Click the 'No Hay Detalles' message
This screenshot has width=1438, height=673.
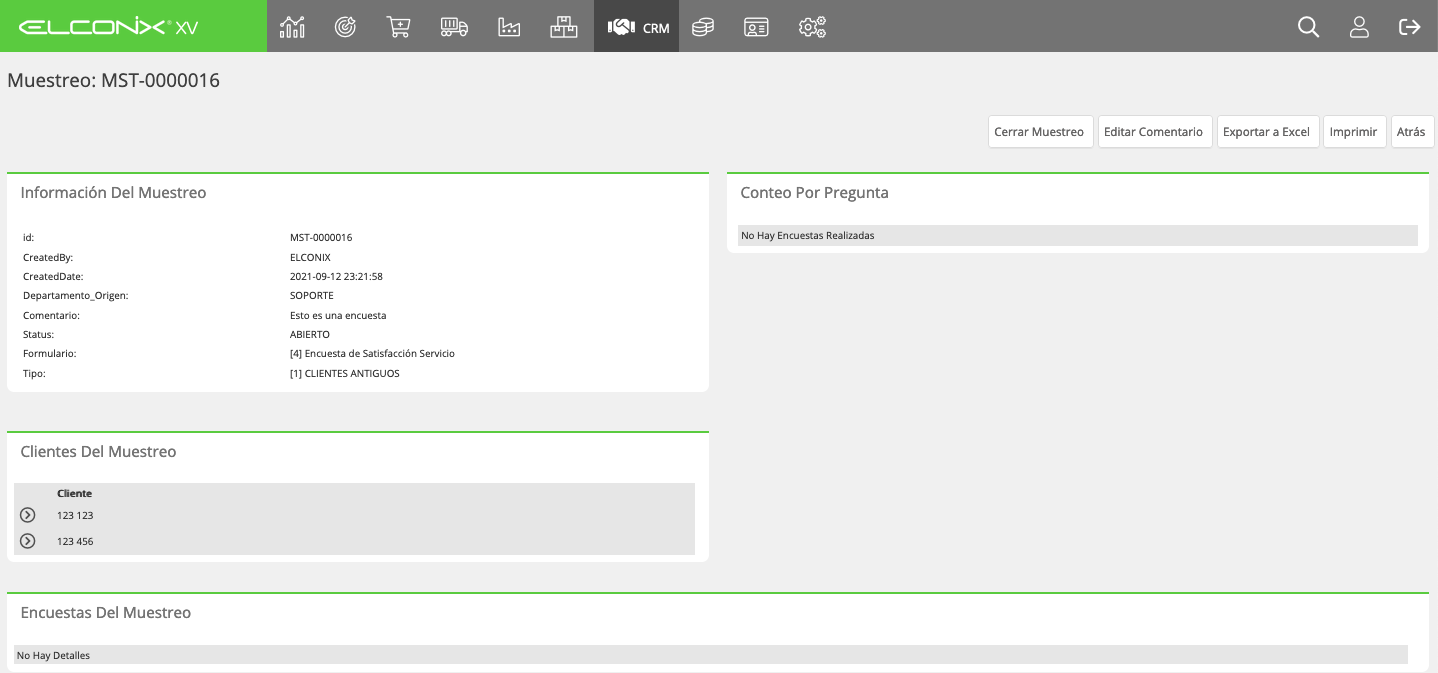[x=54, y=656]
